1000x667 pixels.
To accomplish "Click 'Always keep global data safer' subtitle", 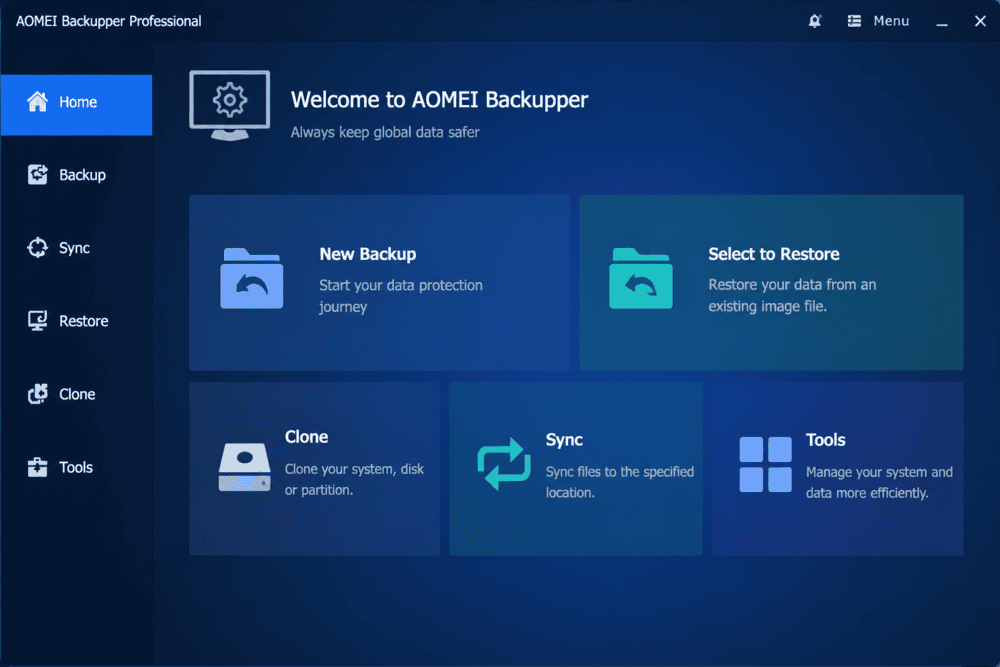I will coord(385,132).
